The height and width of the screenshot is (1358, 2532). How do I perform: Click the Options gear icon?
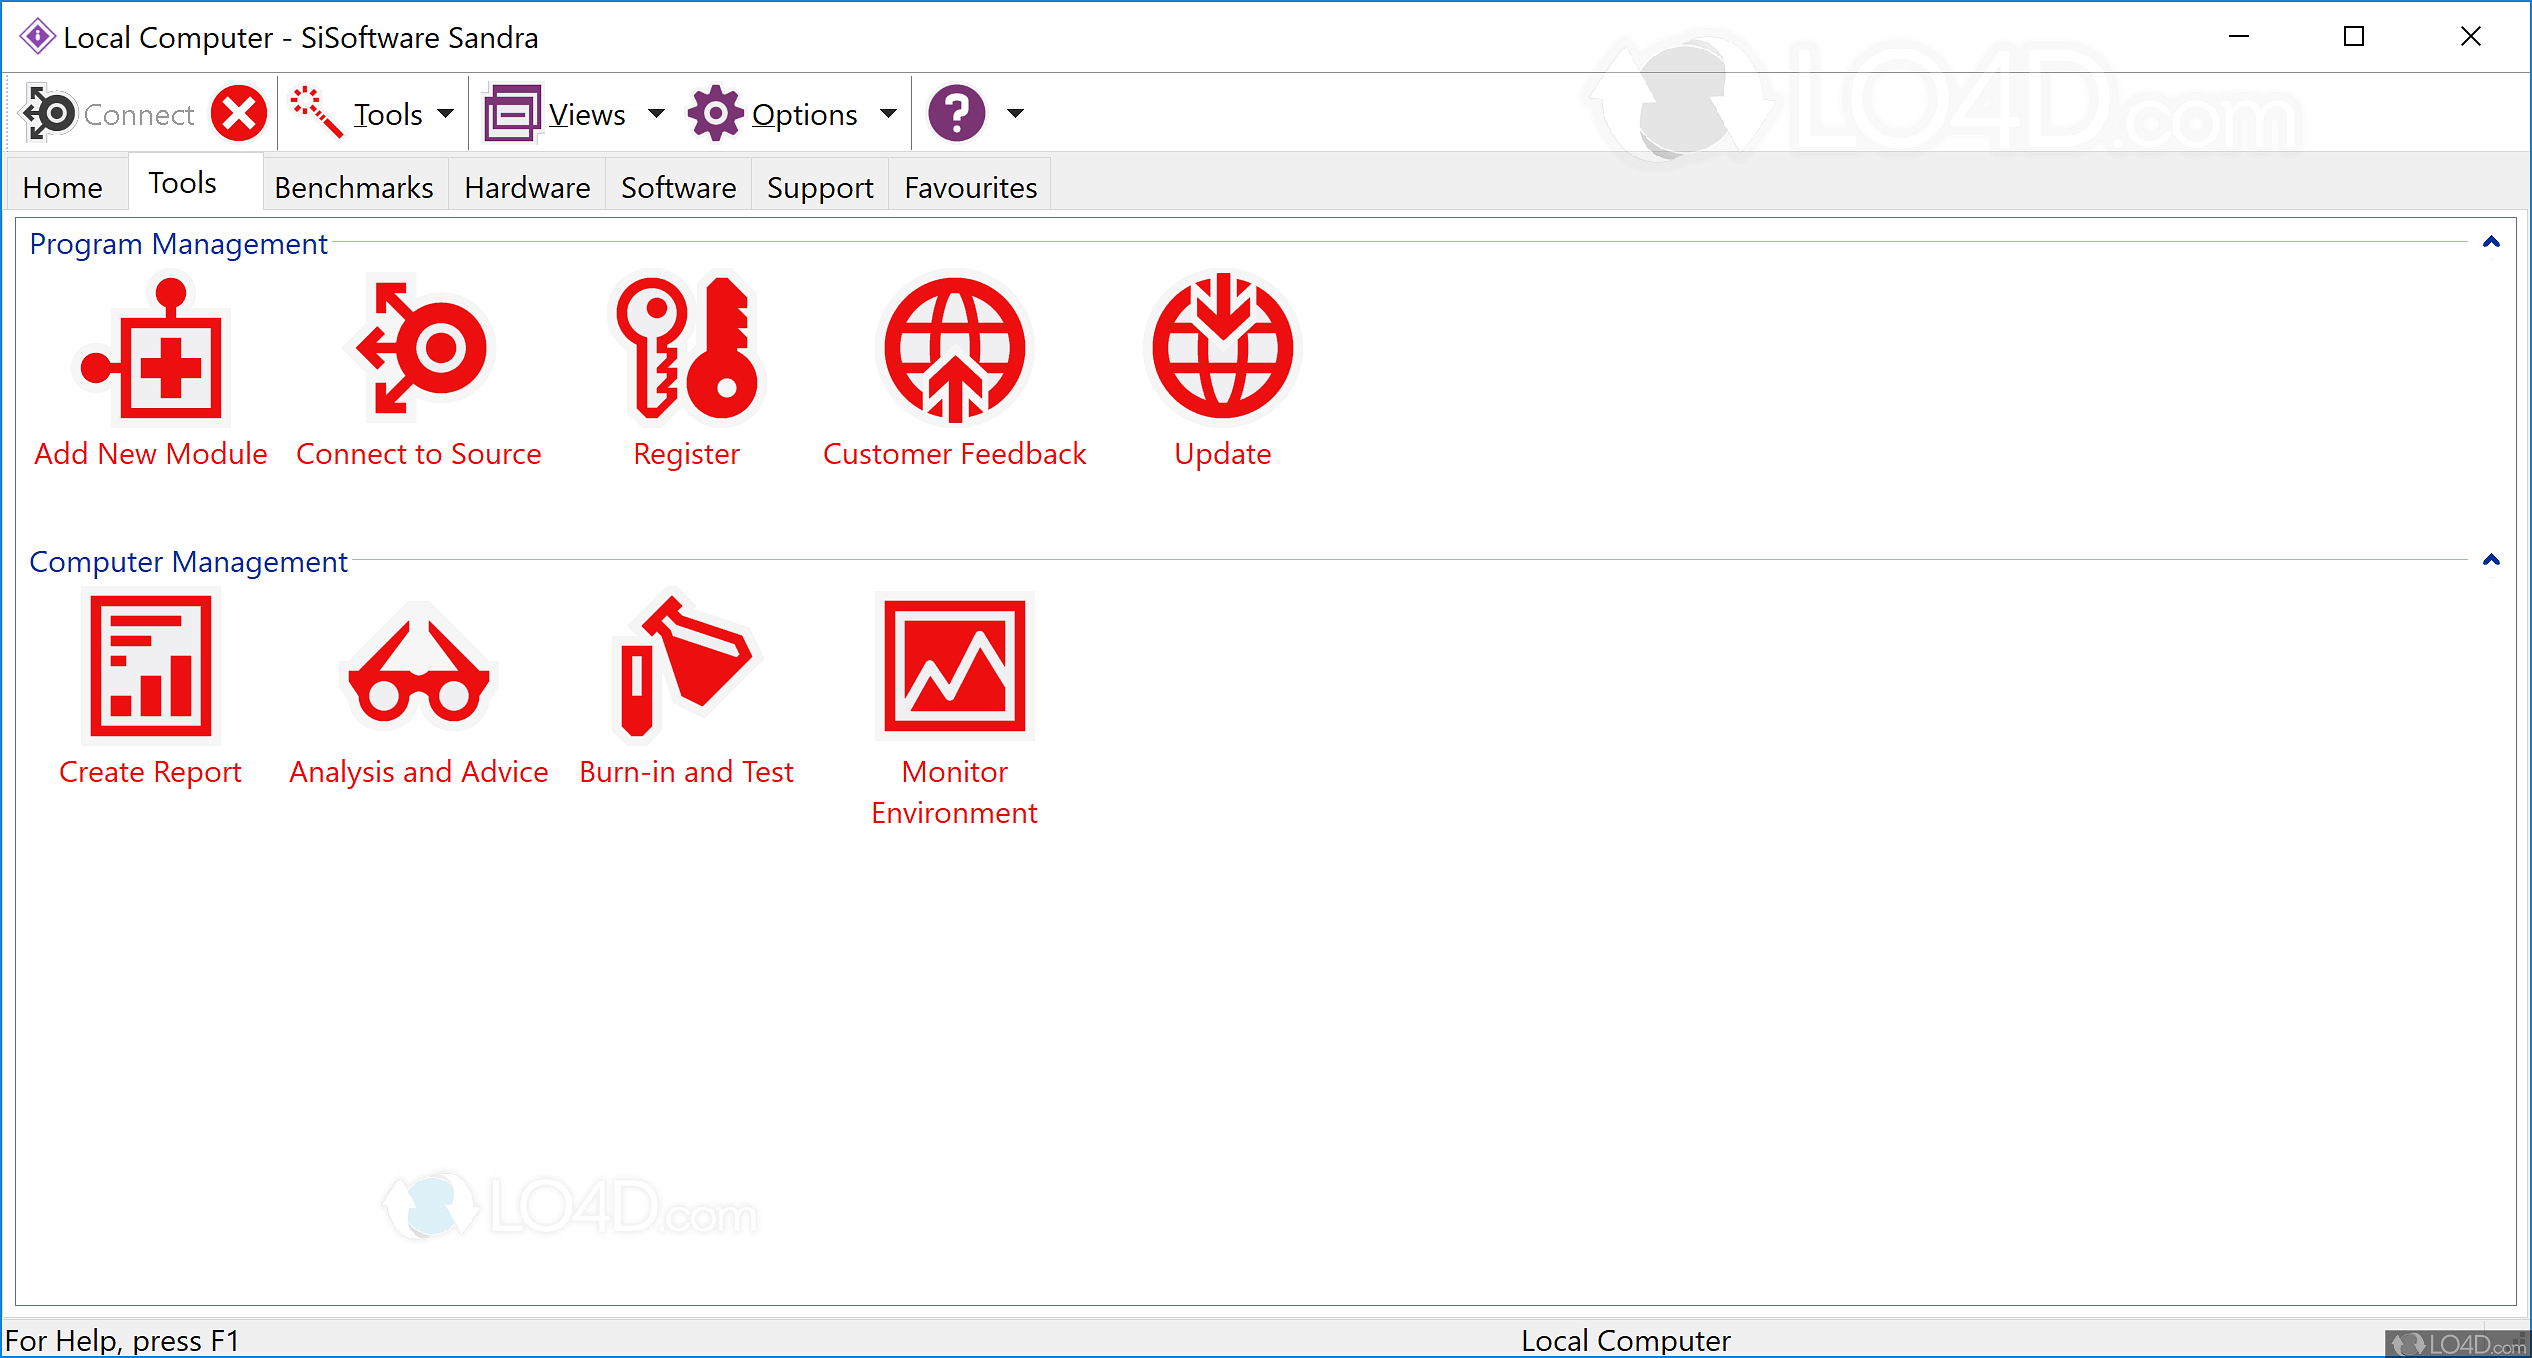714,113
